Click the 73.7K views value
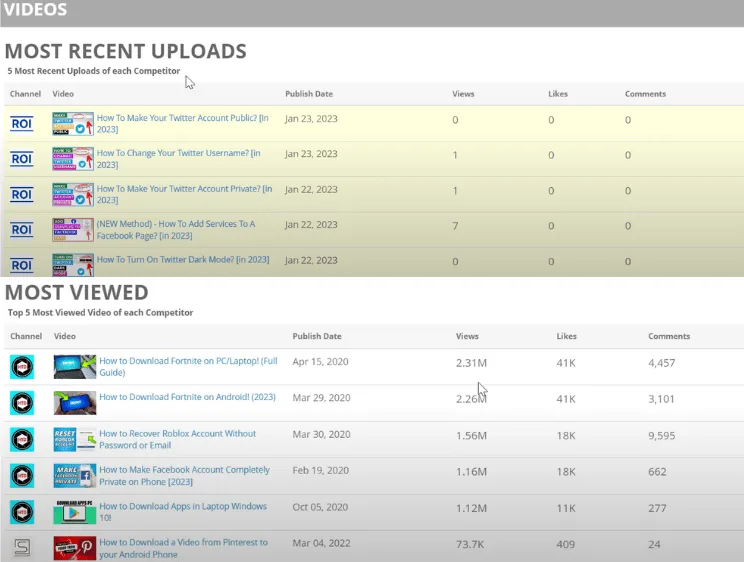This screenshot has width=744, height=562. [x=470, y=544]
